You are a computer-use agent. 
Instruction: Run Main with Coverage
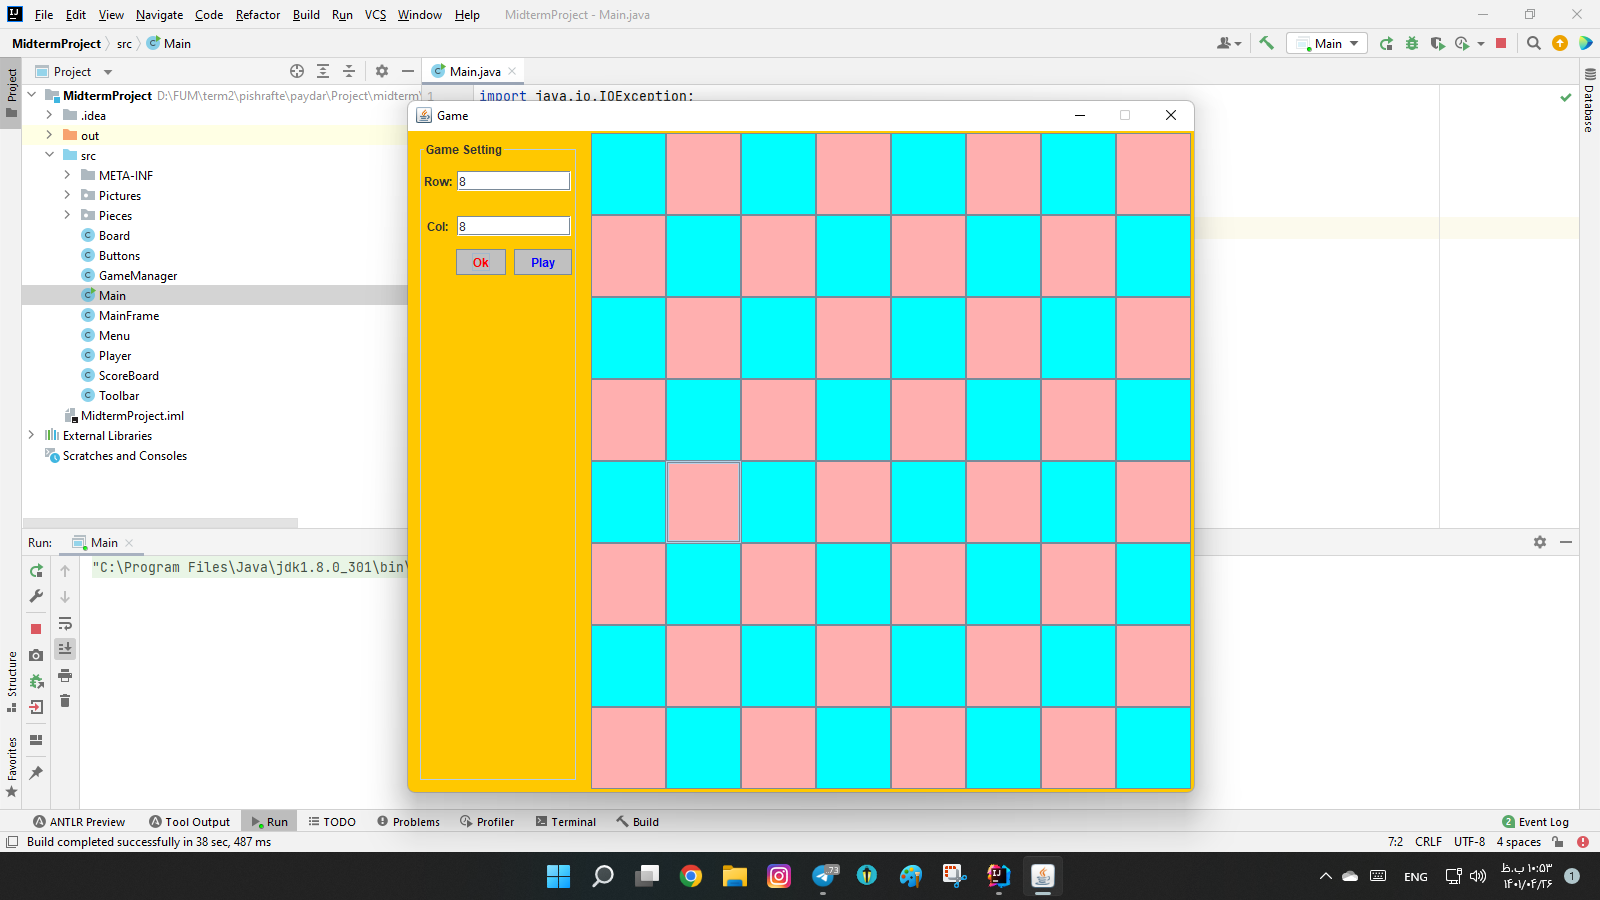point(1437,43)
